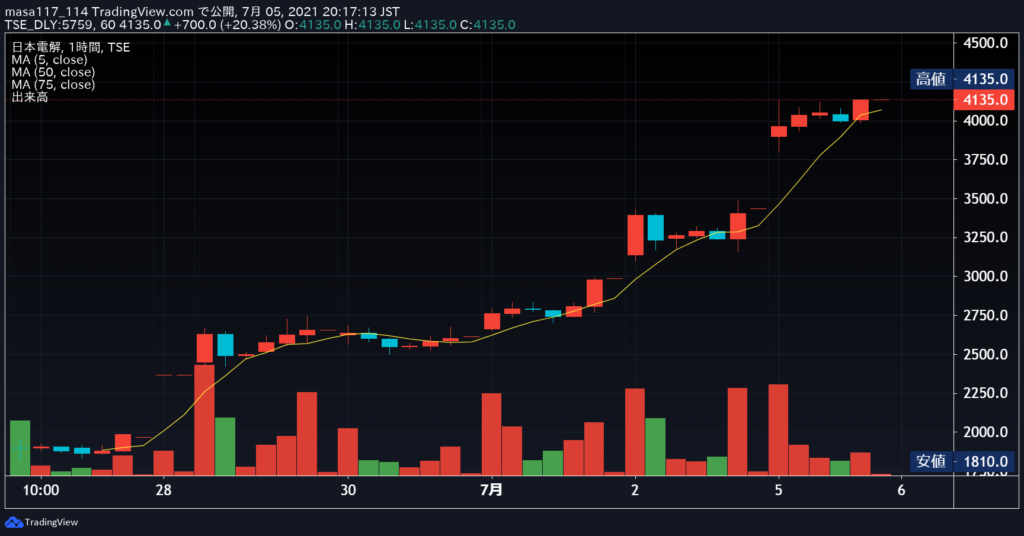Click the H:4135.0 high value in header
Image resolution: width=1024 pixels, height=536 pixels.
point(372,25)
